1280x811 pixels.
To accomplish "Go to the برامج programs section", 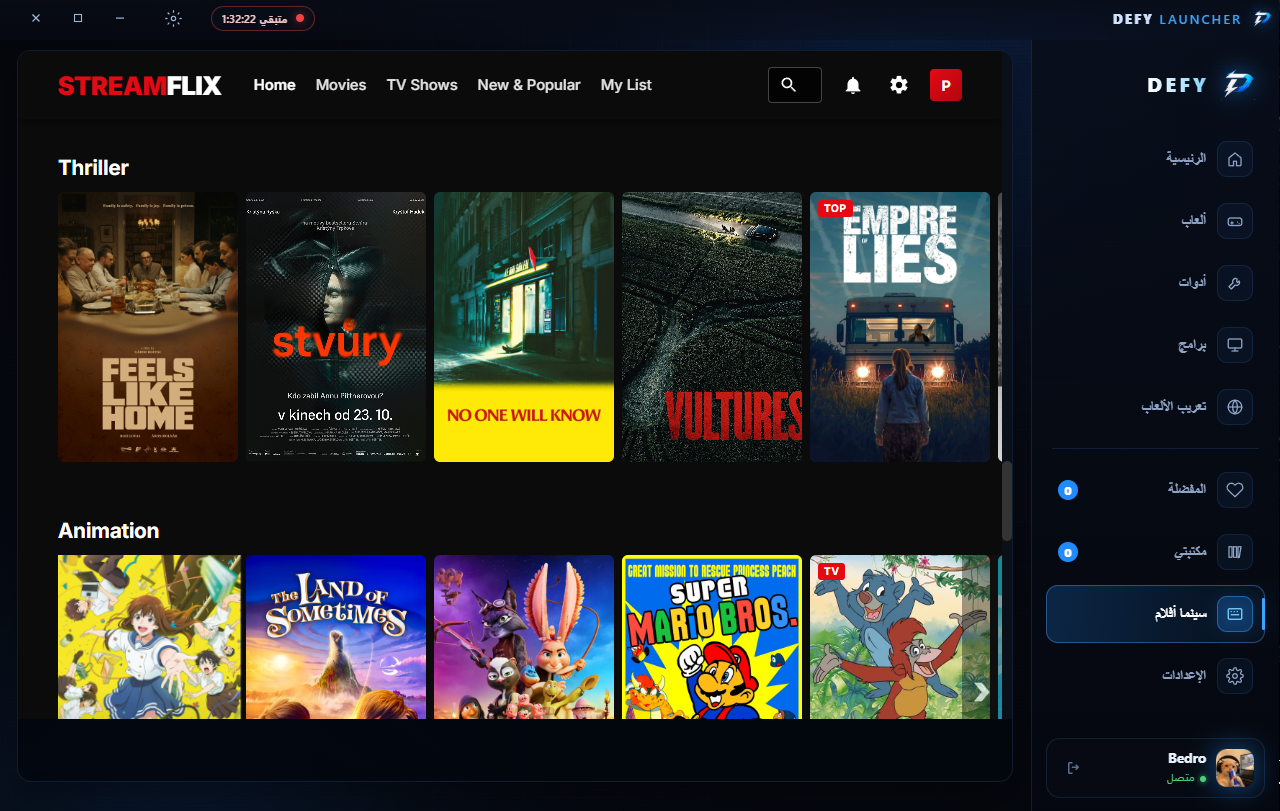I will [1155, 345].
